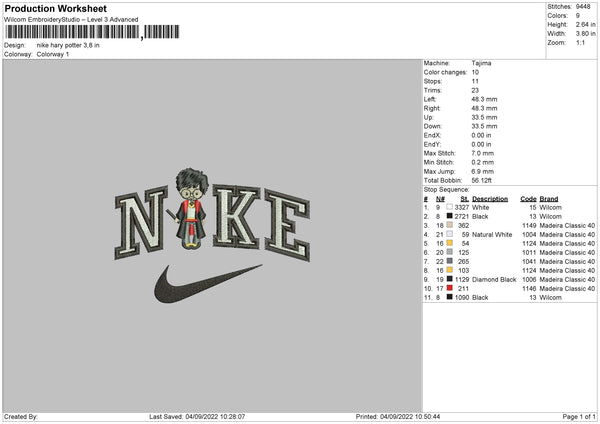Viewport: 600px width, 424px height.
Task: Pick the red swatch for code 1146
Action: [450, 288]
